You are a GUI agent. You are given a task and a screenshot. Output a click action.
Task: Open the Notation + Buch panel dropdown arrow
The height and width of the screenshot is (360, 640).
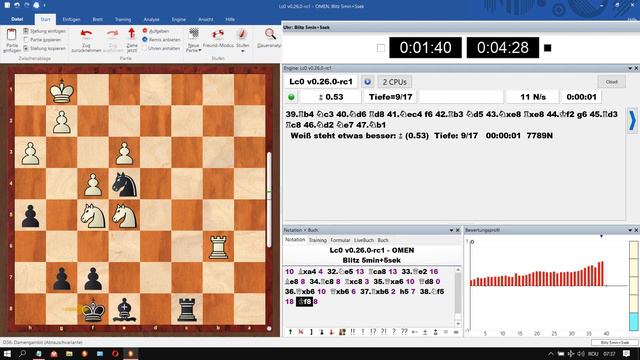pyautogui.click(x=451, y=230)
